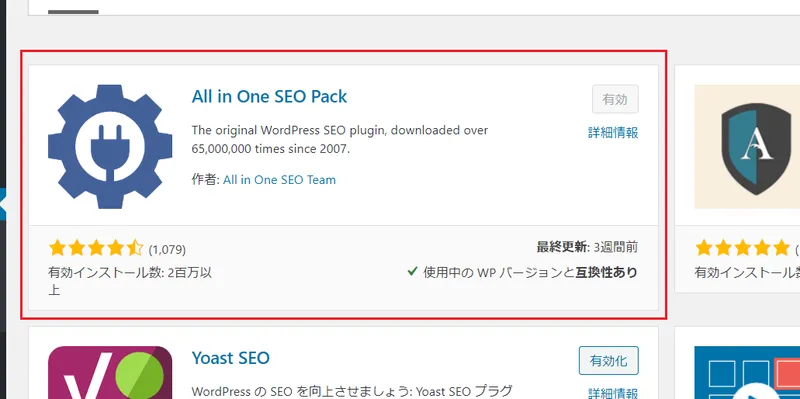The height and width of the screenshot is (399, 800).
Task: Click the five-star rating under the shield plugin
Action: [742, 248]
